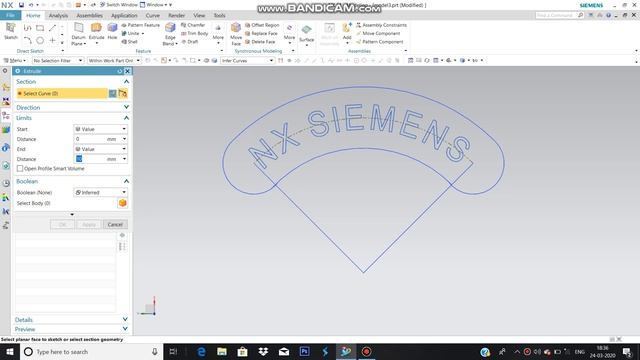Viewport: 640px width, 360px height.
Task: Open the Menu button on selection bar
Action: 14,60
